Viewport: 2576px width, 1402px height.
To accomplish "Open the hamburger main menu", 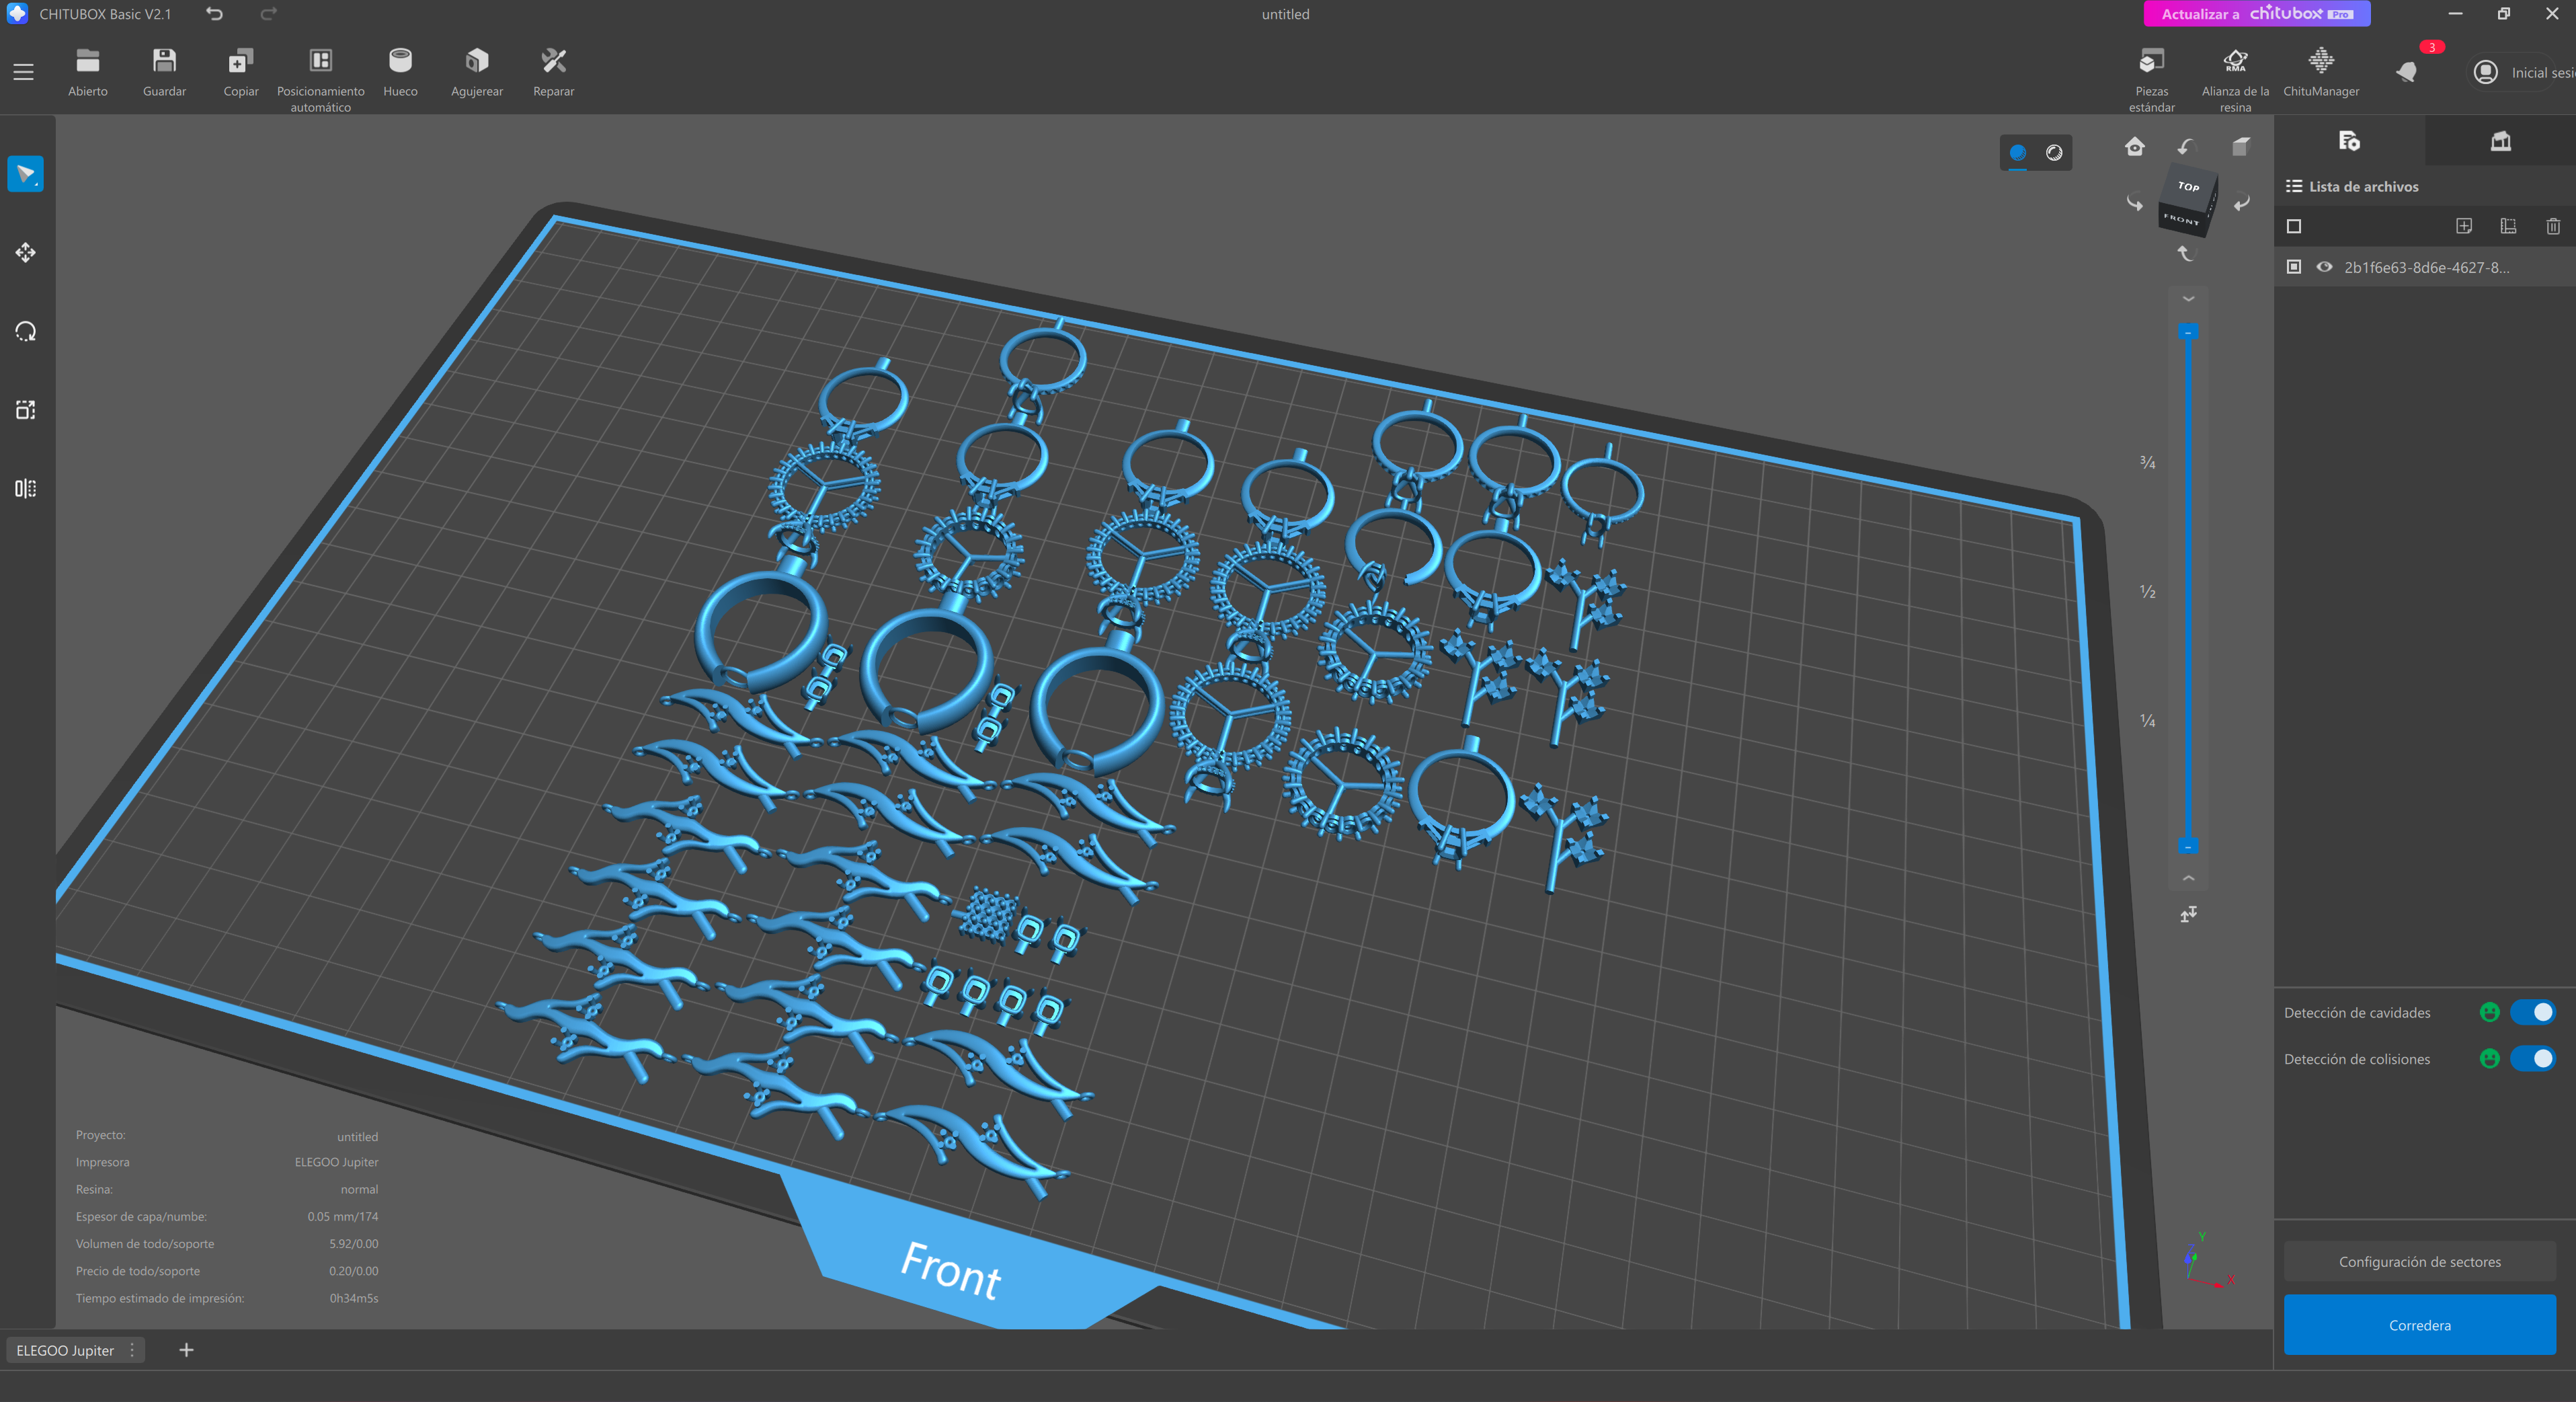I will coord(23,72).
